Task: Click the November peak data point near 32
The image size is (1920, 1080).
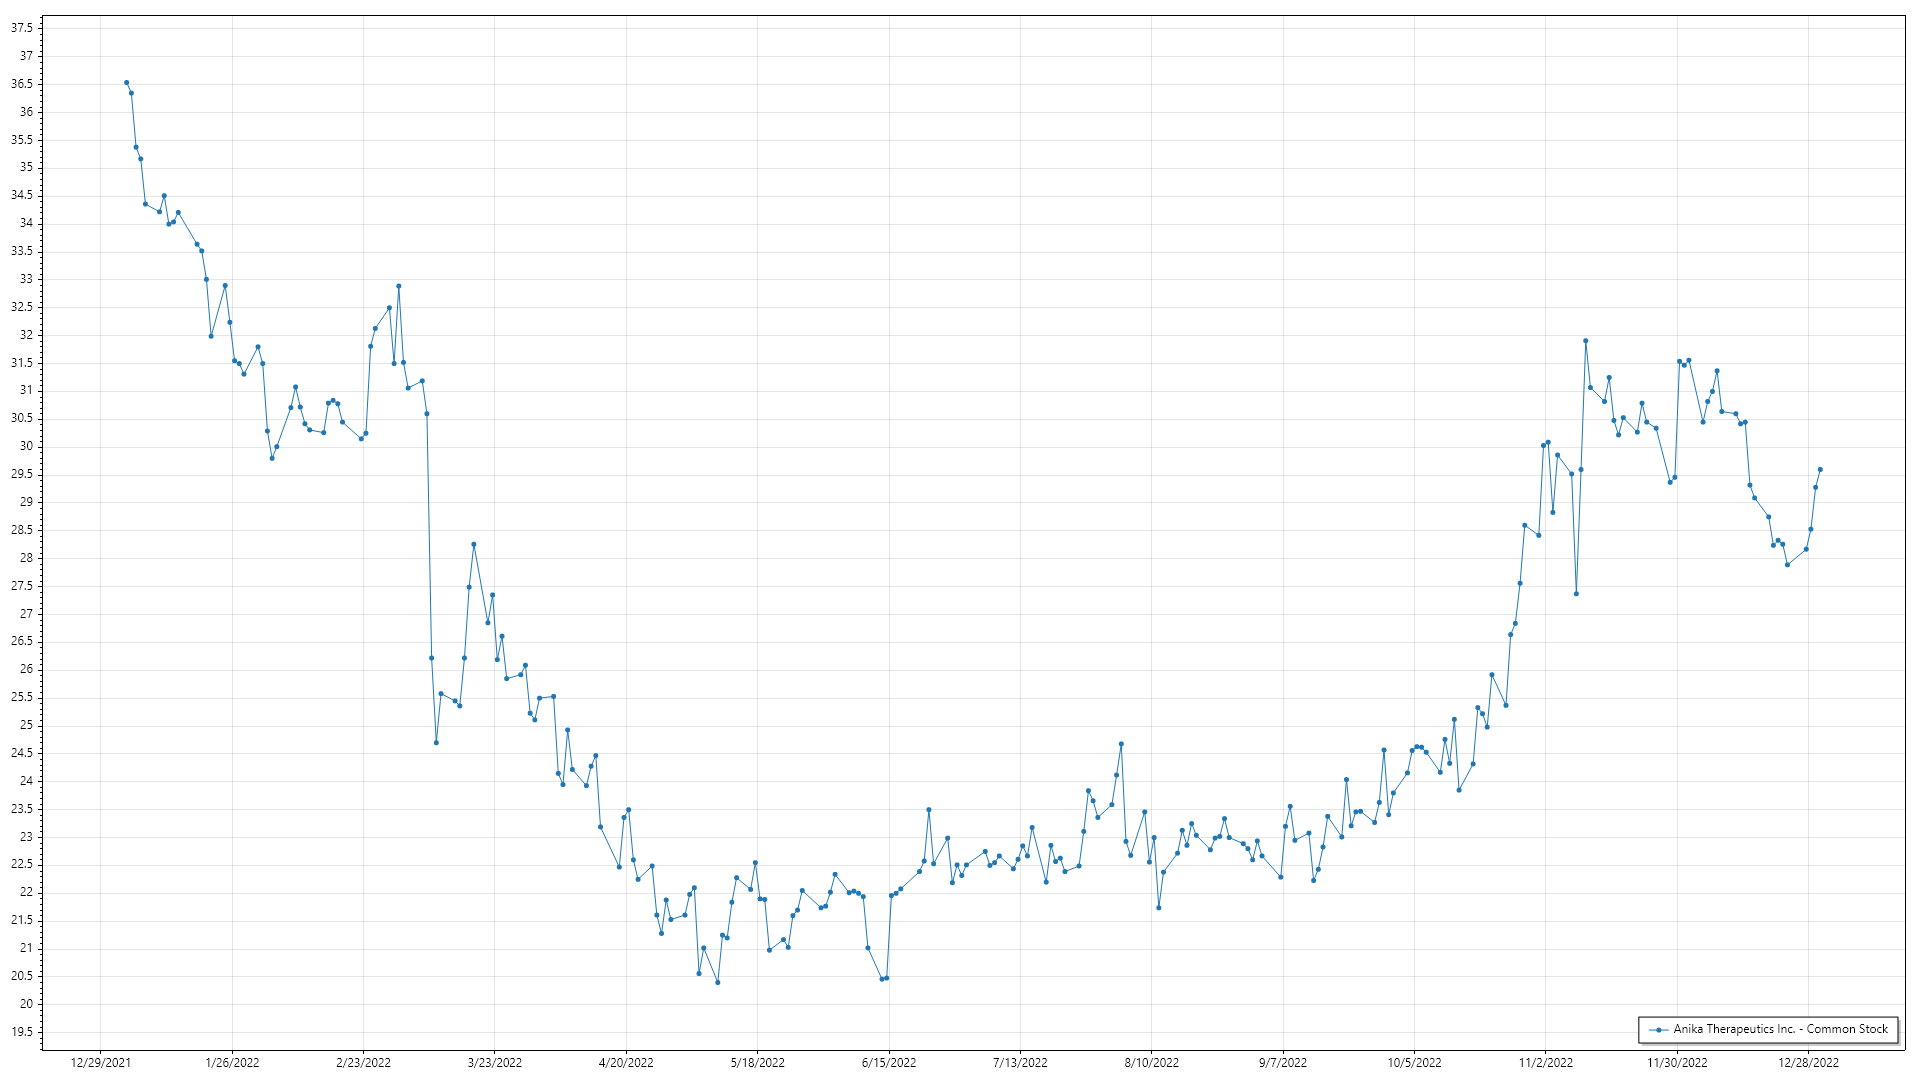Action: click(x=1585, y=341)
